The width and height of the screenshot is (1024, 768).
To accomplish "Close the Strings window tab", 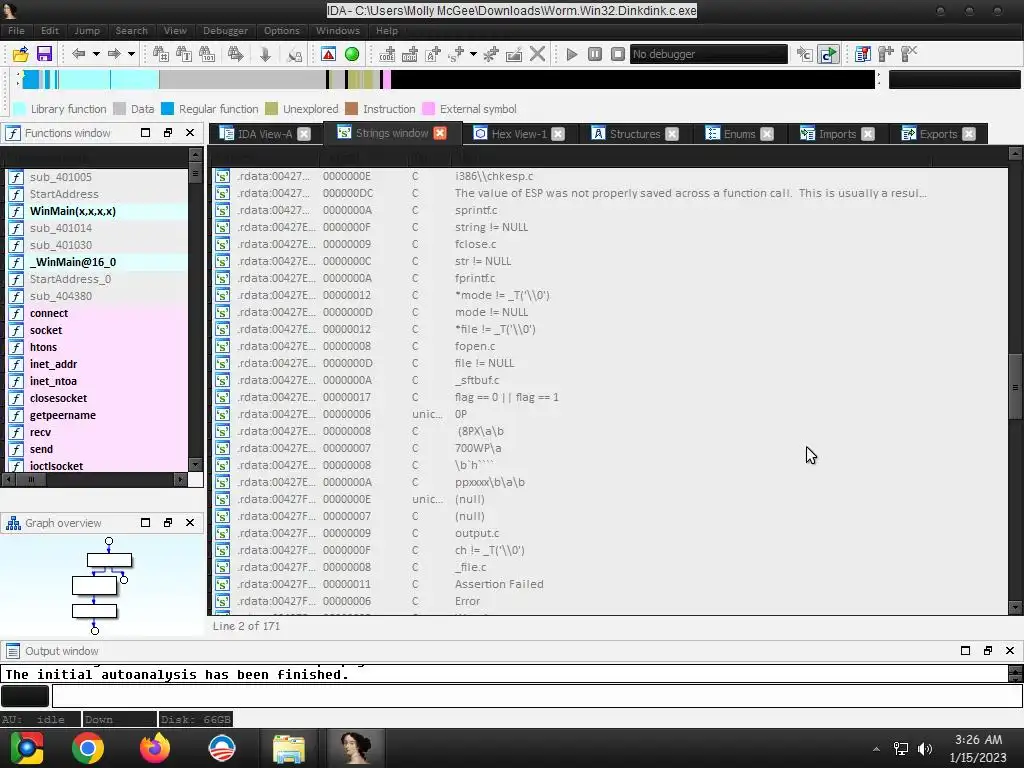I will point(440,133).
